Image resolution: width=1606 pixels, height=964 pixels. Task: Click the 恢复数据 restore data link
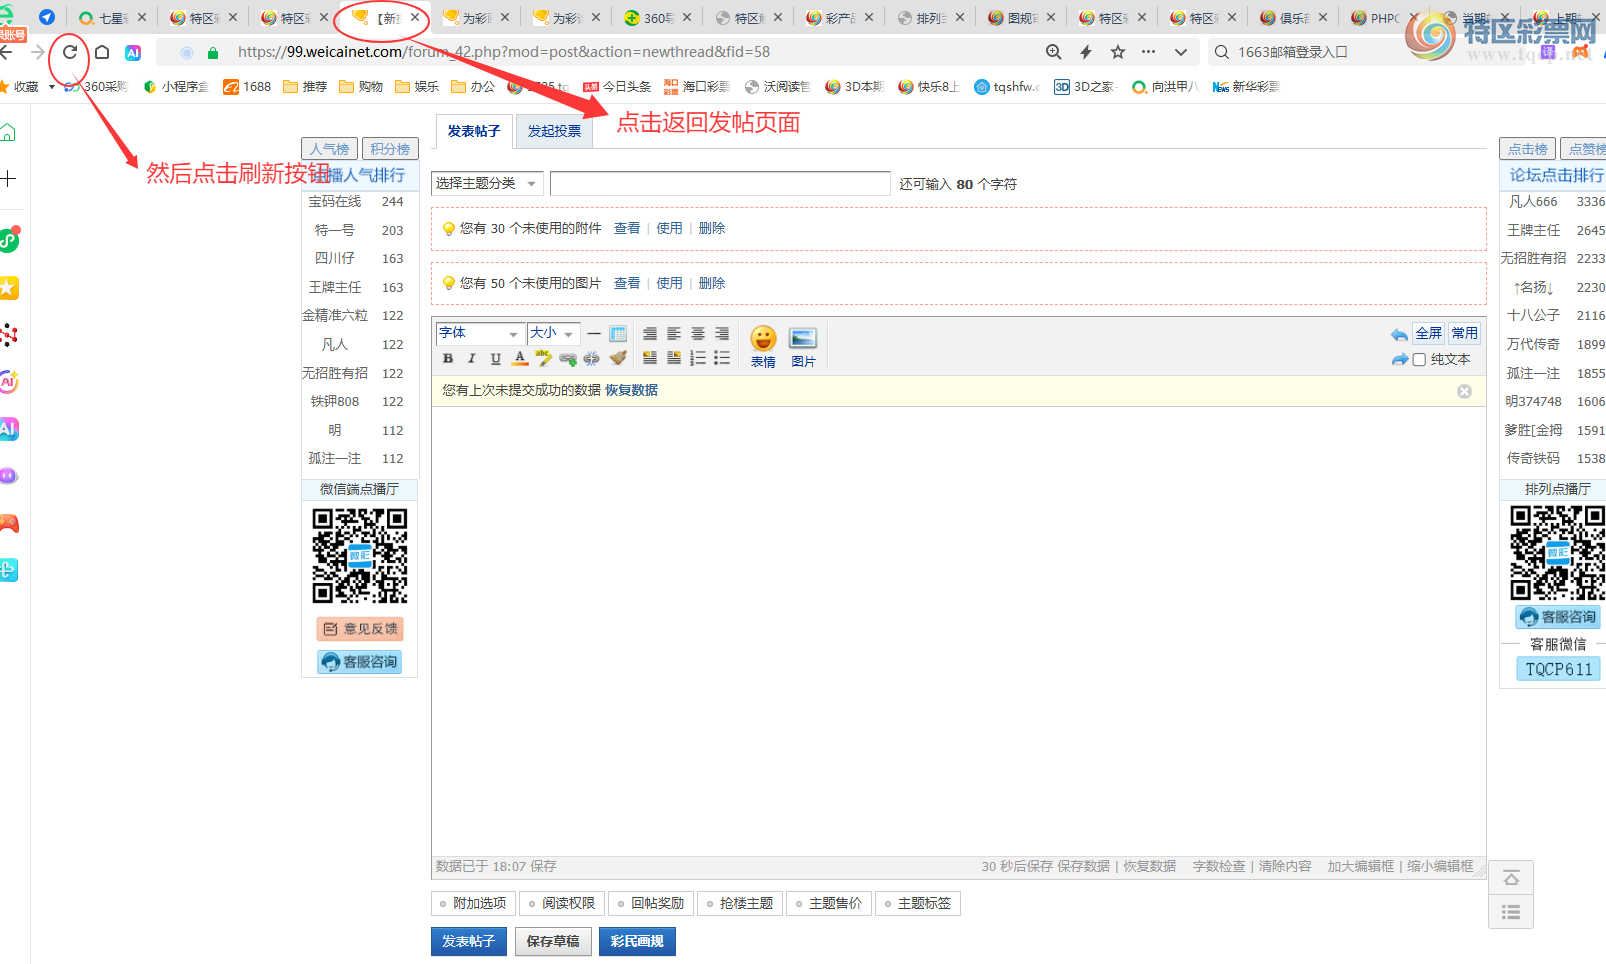(630, 390)
